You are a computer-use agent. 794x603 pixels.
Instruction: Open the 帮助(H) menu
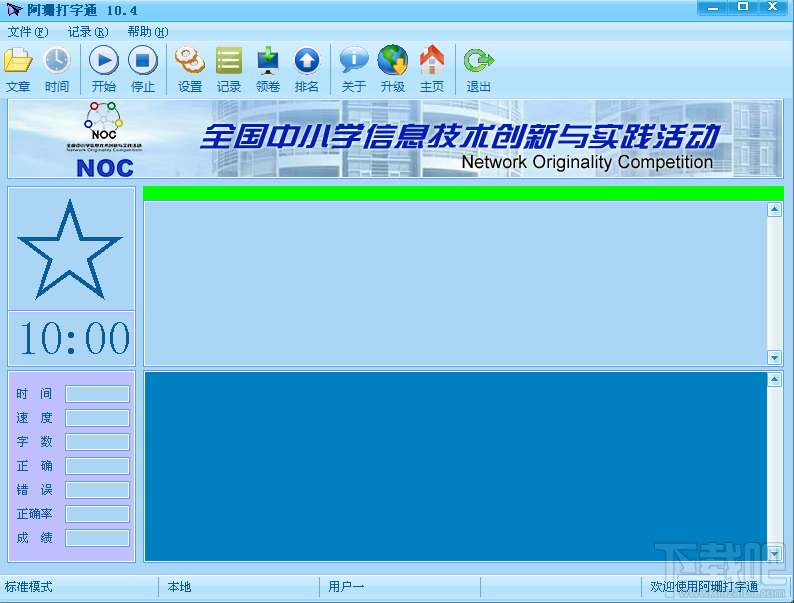(x=148, y=32)
